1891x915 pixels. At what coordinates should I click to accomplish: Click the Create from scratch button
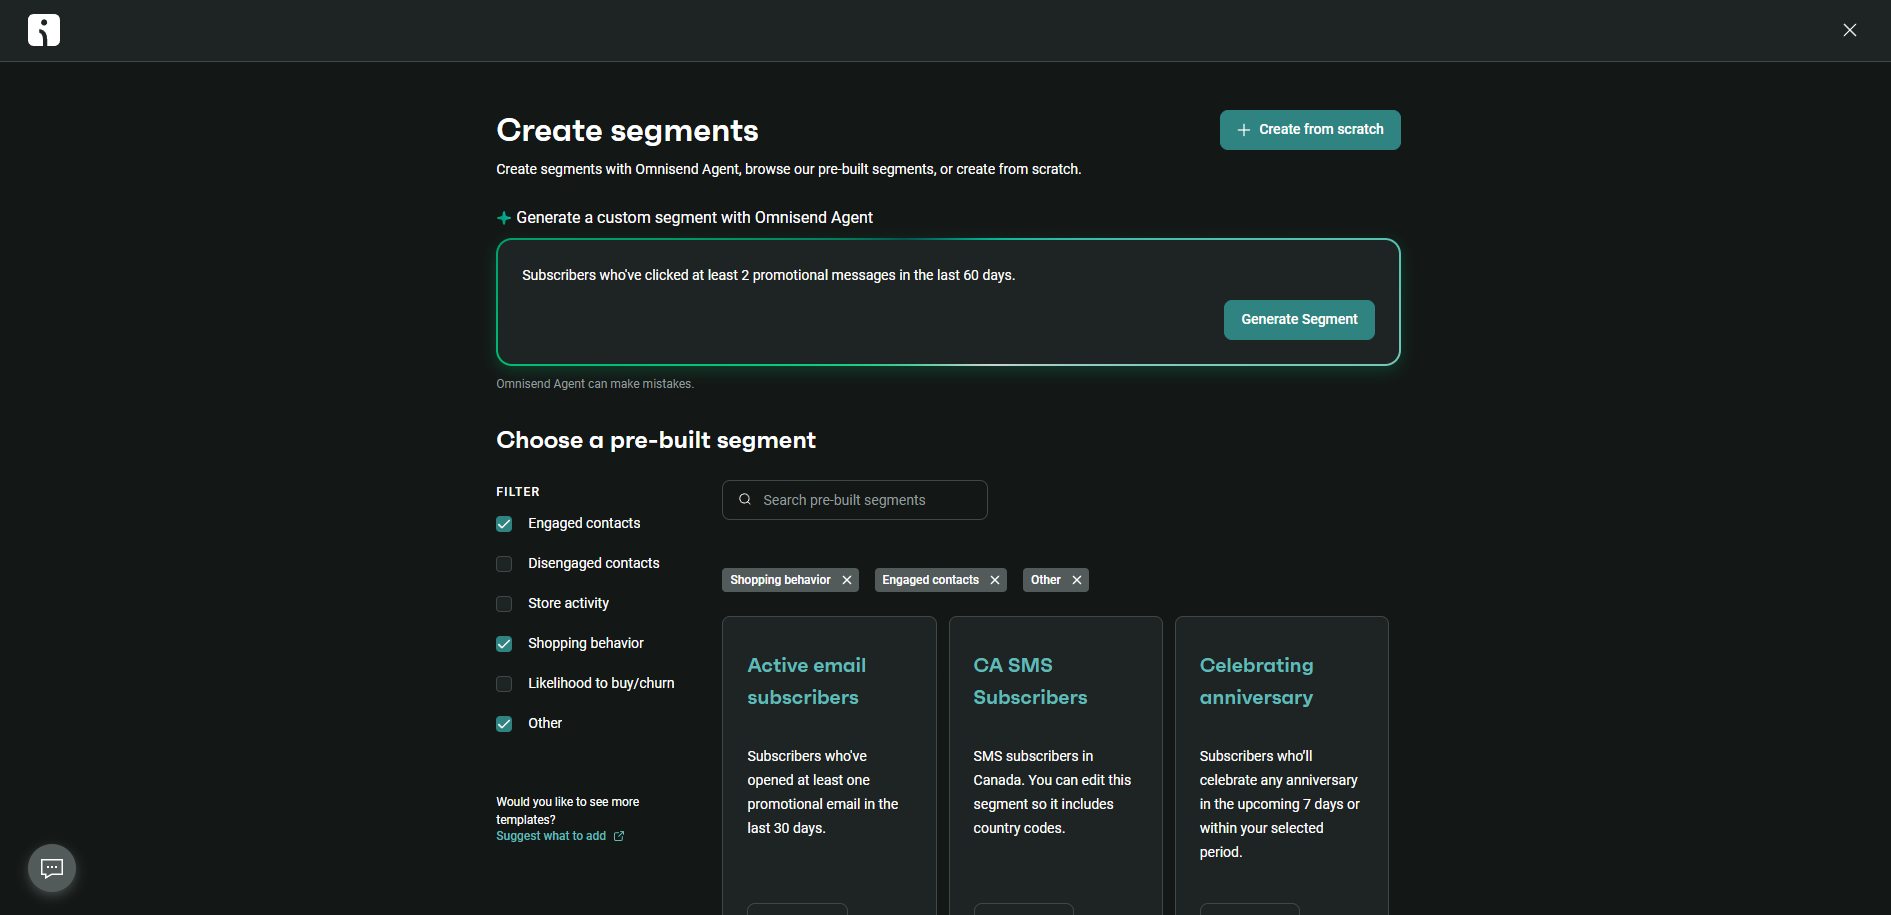pos(1310,130)
